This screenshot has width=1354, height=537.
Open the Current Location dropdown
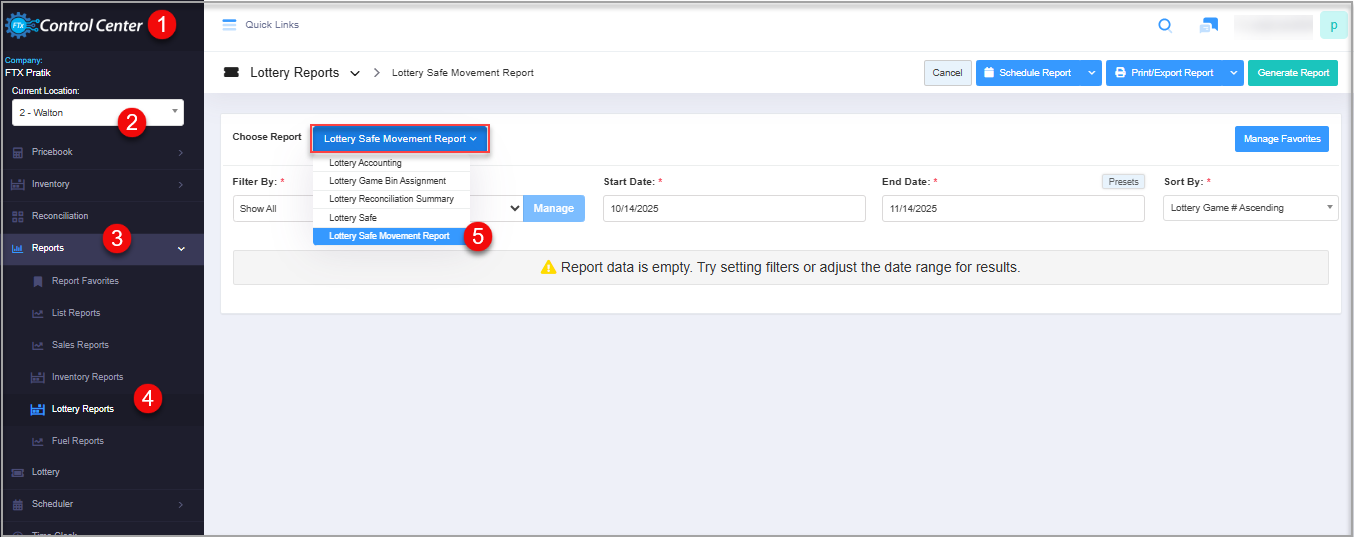pos(98,113)
